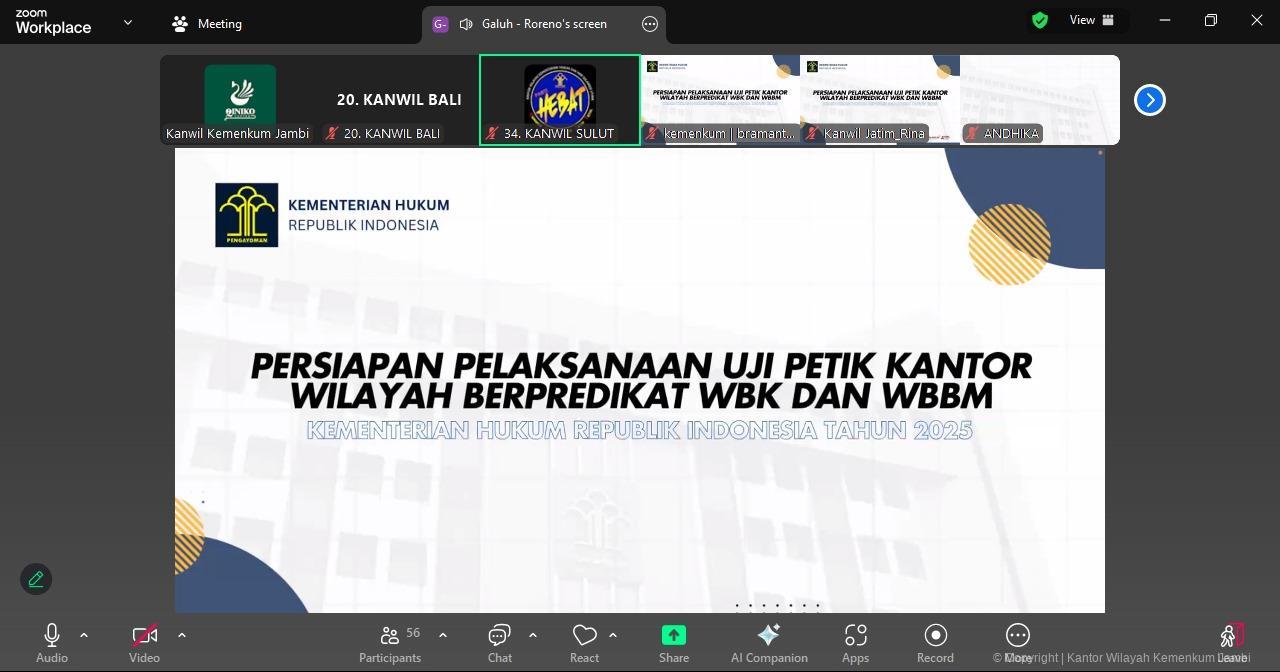Open the Chat panel
Image resolution: width=1280 pixels, height=672 pixels.
click(500, 643)
